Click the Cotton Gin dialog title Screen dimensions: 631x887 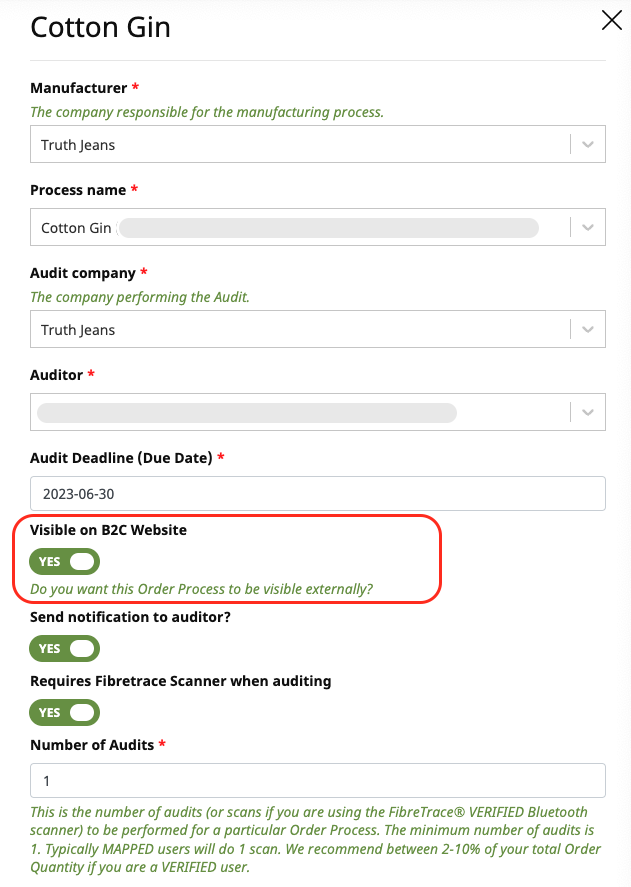[101, 27]
